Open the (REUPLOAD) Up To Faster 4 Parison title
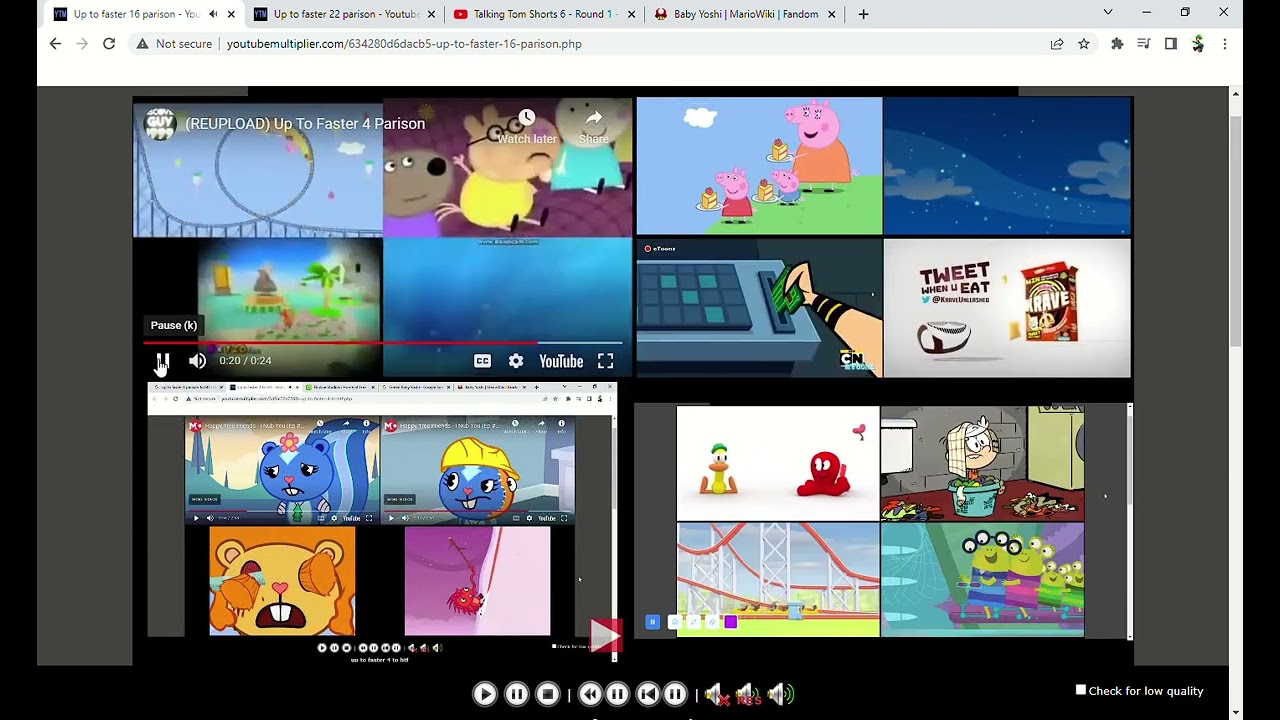1280x720 pixels. 305,124
